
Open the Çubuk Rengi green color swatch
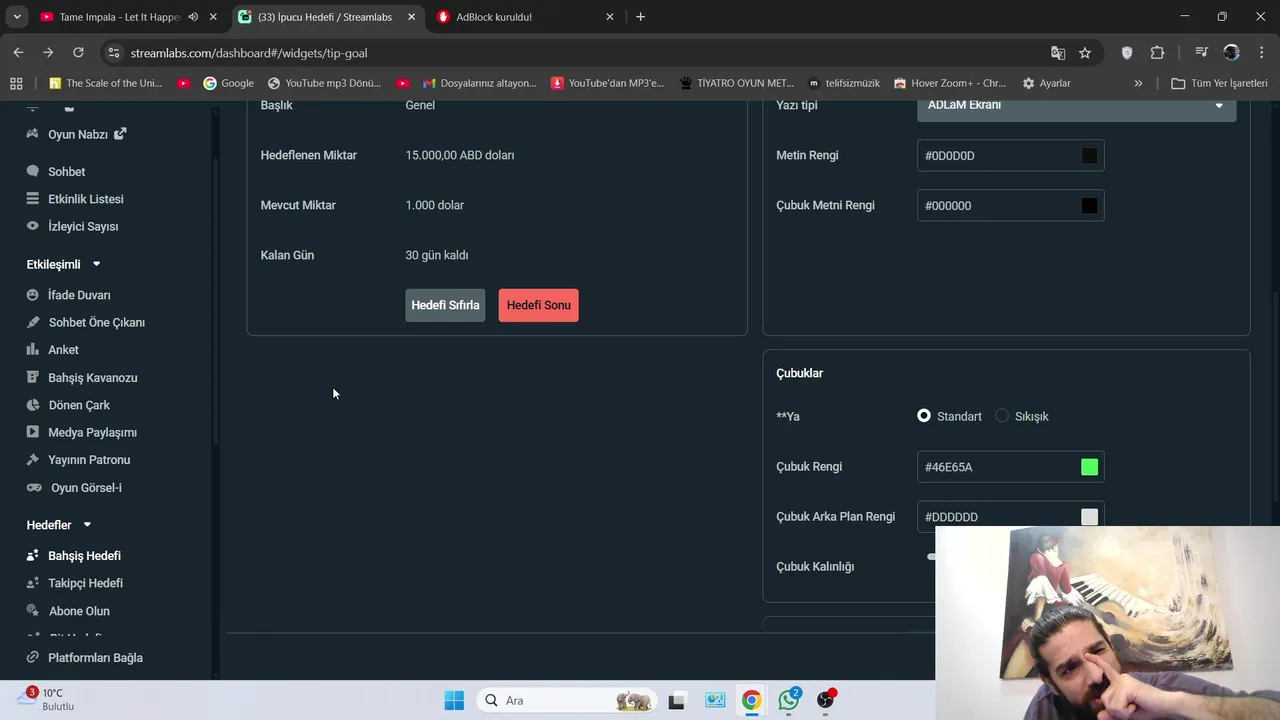(1089, 467)
